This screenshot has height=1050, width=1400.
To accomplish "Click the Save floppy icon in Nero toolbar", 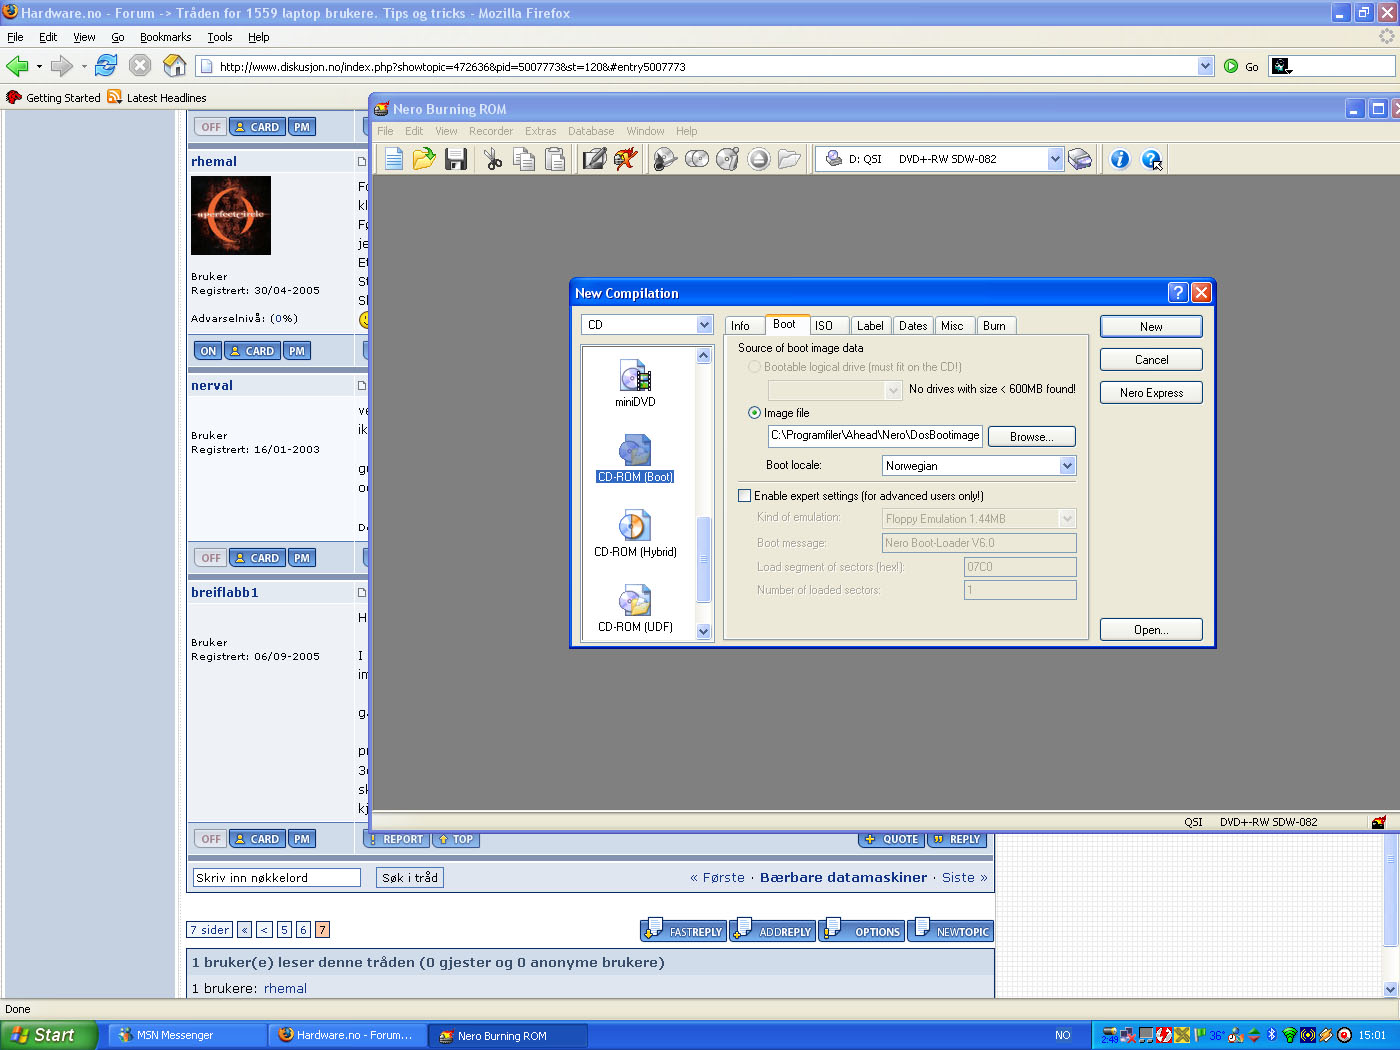I will (456, 159).
